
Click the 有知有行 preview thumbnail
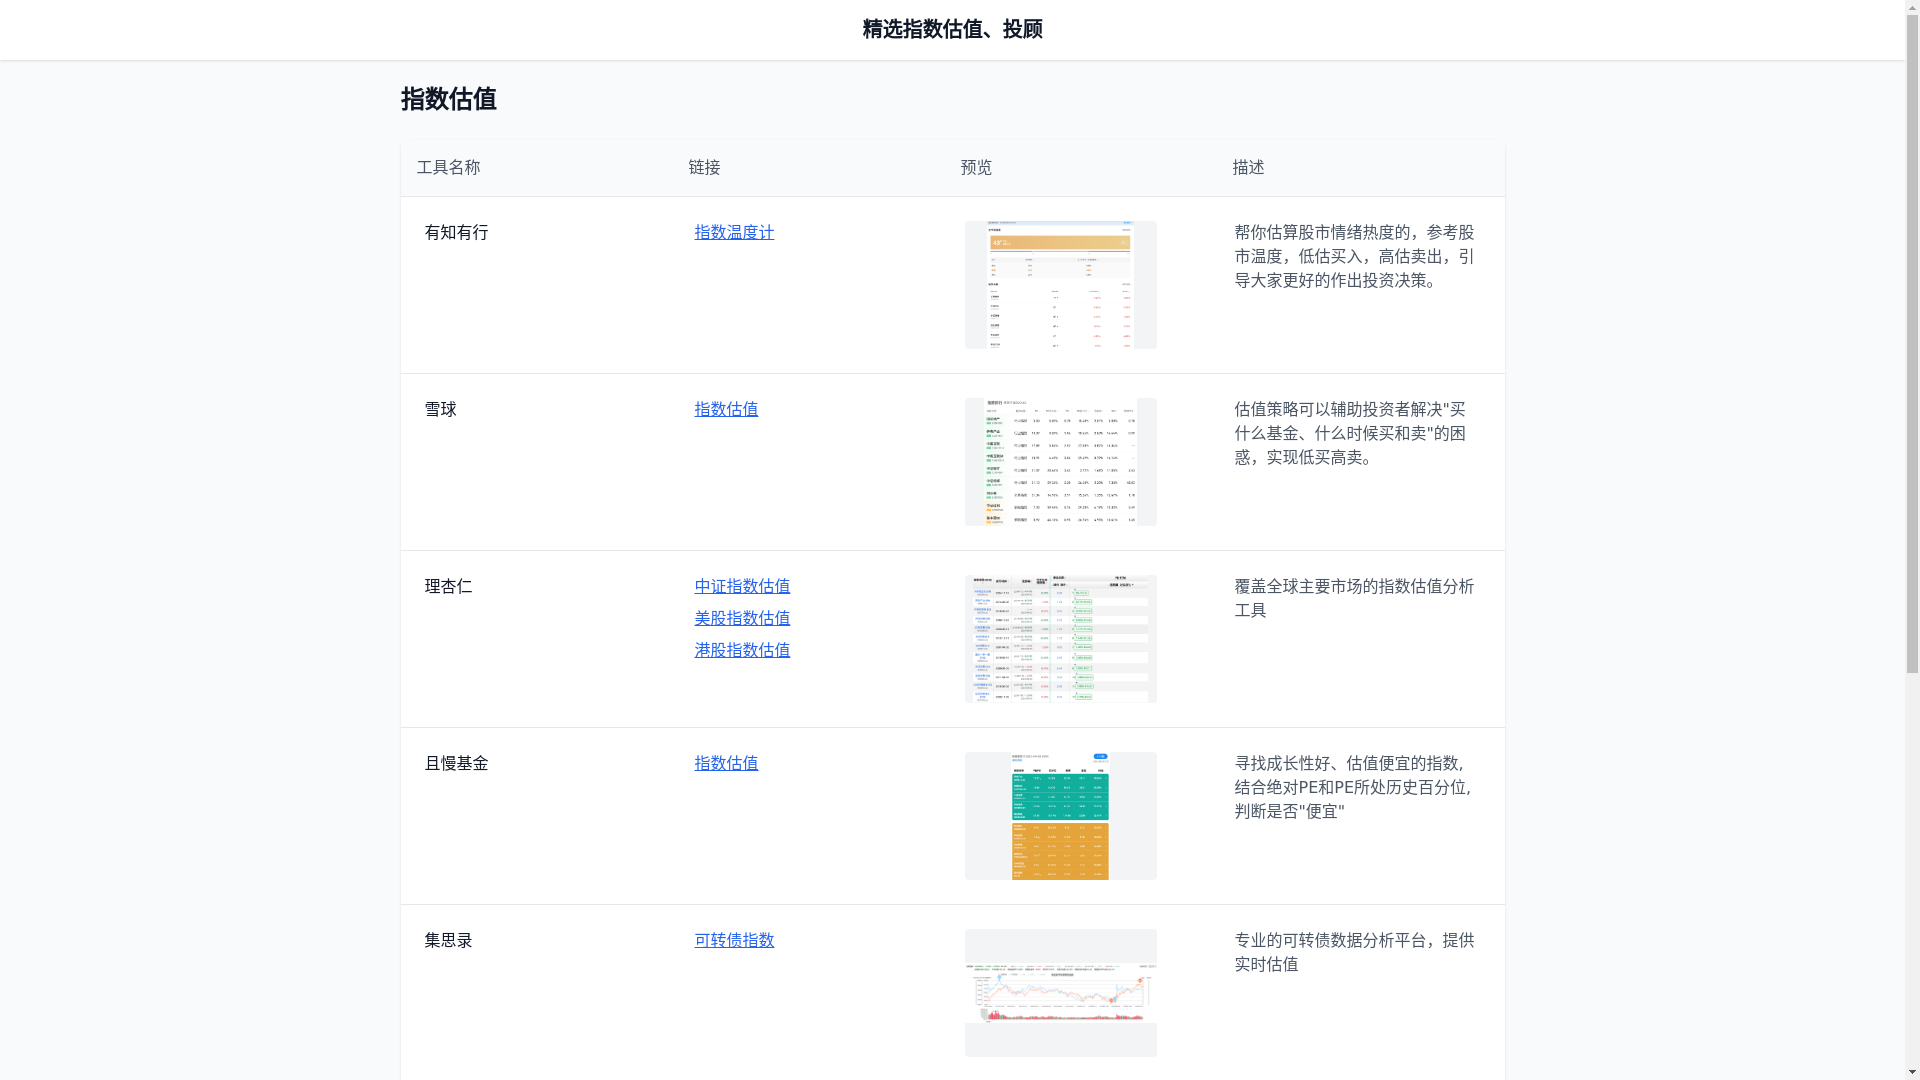pyautogui.click(x=1060, y=285)
